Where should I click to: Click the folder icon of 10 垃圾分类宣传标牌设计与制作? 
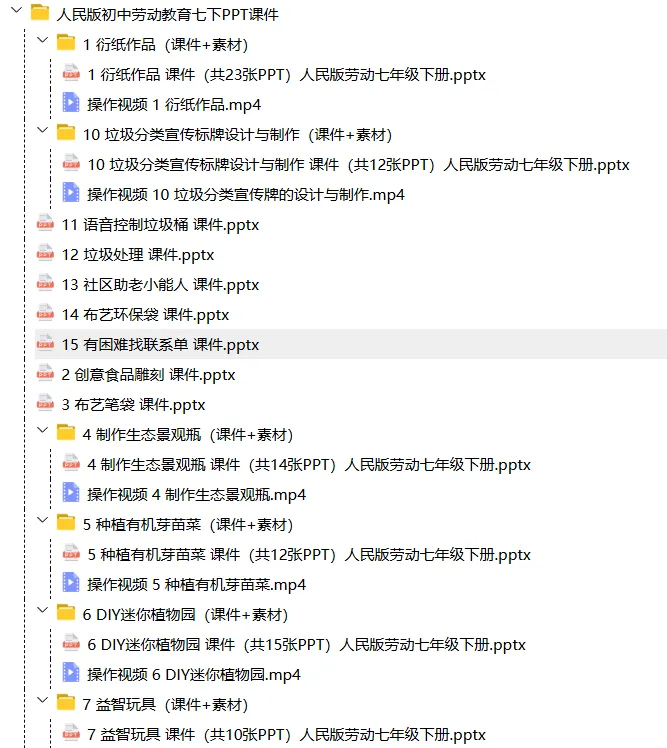(x=66, y=133)
